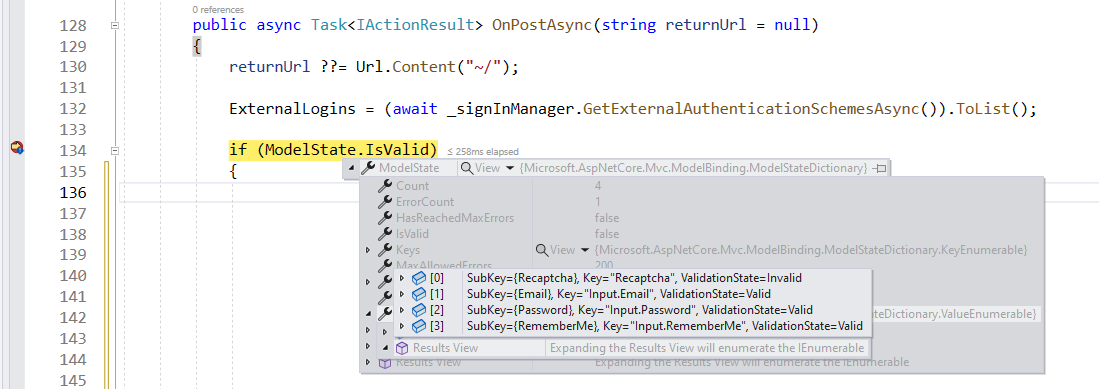Select the Input.RememberMe ValidationState=Valid value
Image resolution: width=1099 pixels, height=389 pixels.
pos(665,326)
